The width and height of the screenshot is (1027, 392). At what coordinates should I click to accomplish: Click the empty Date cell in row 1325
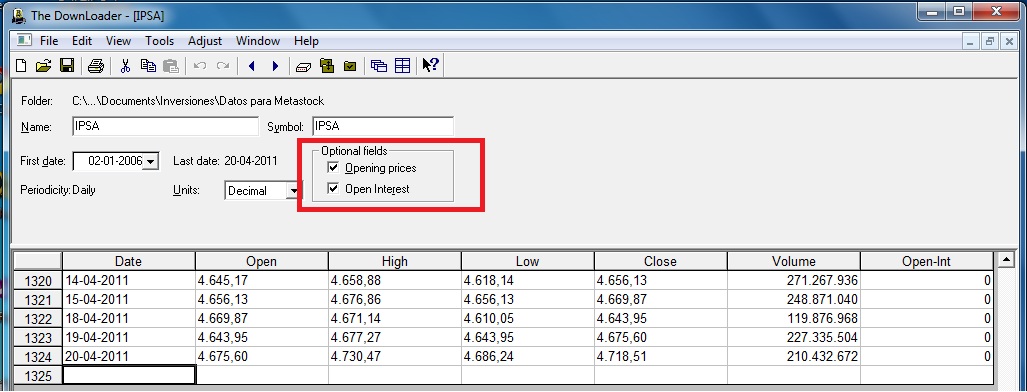(x=128, y=375)
